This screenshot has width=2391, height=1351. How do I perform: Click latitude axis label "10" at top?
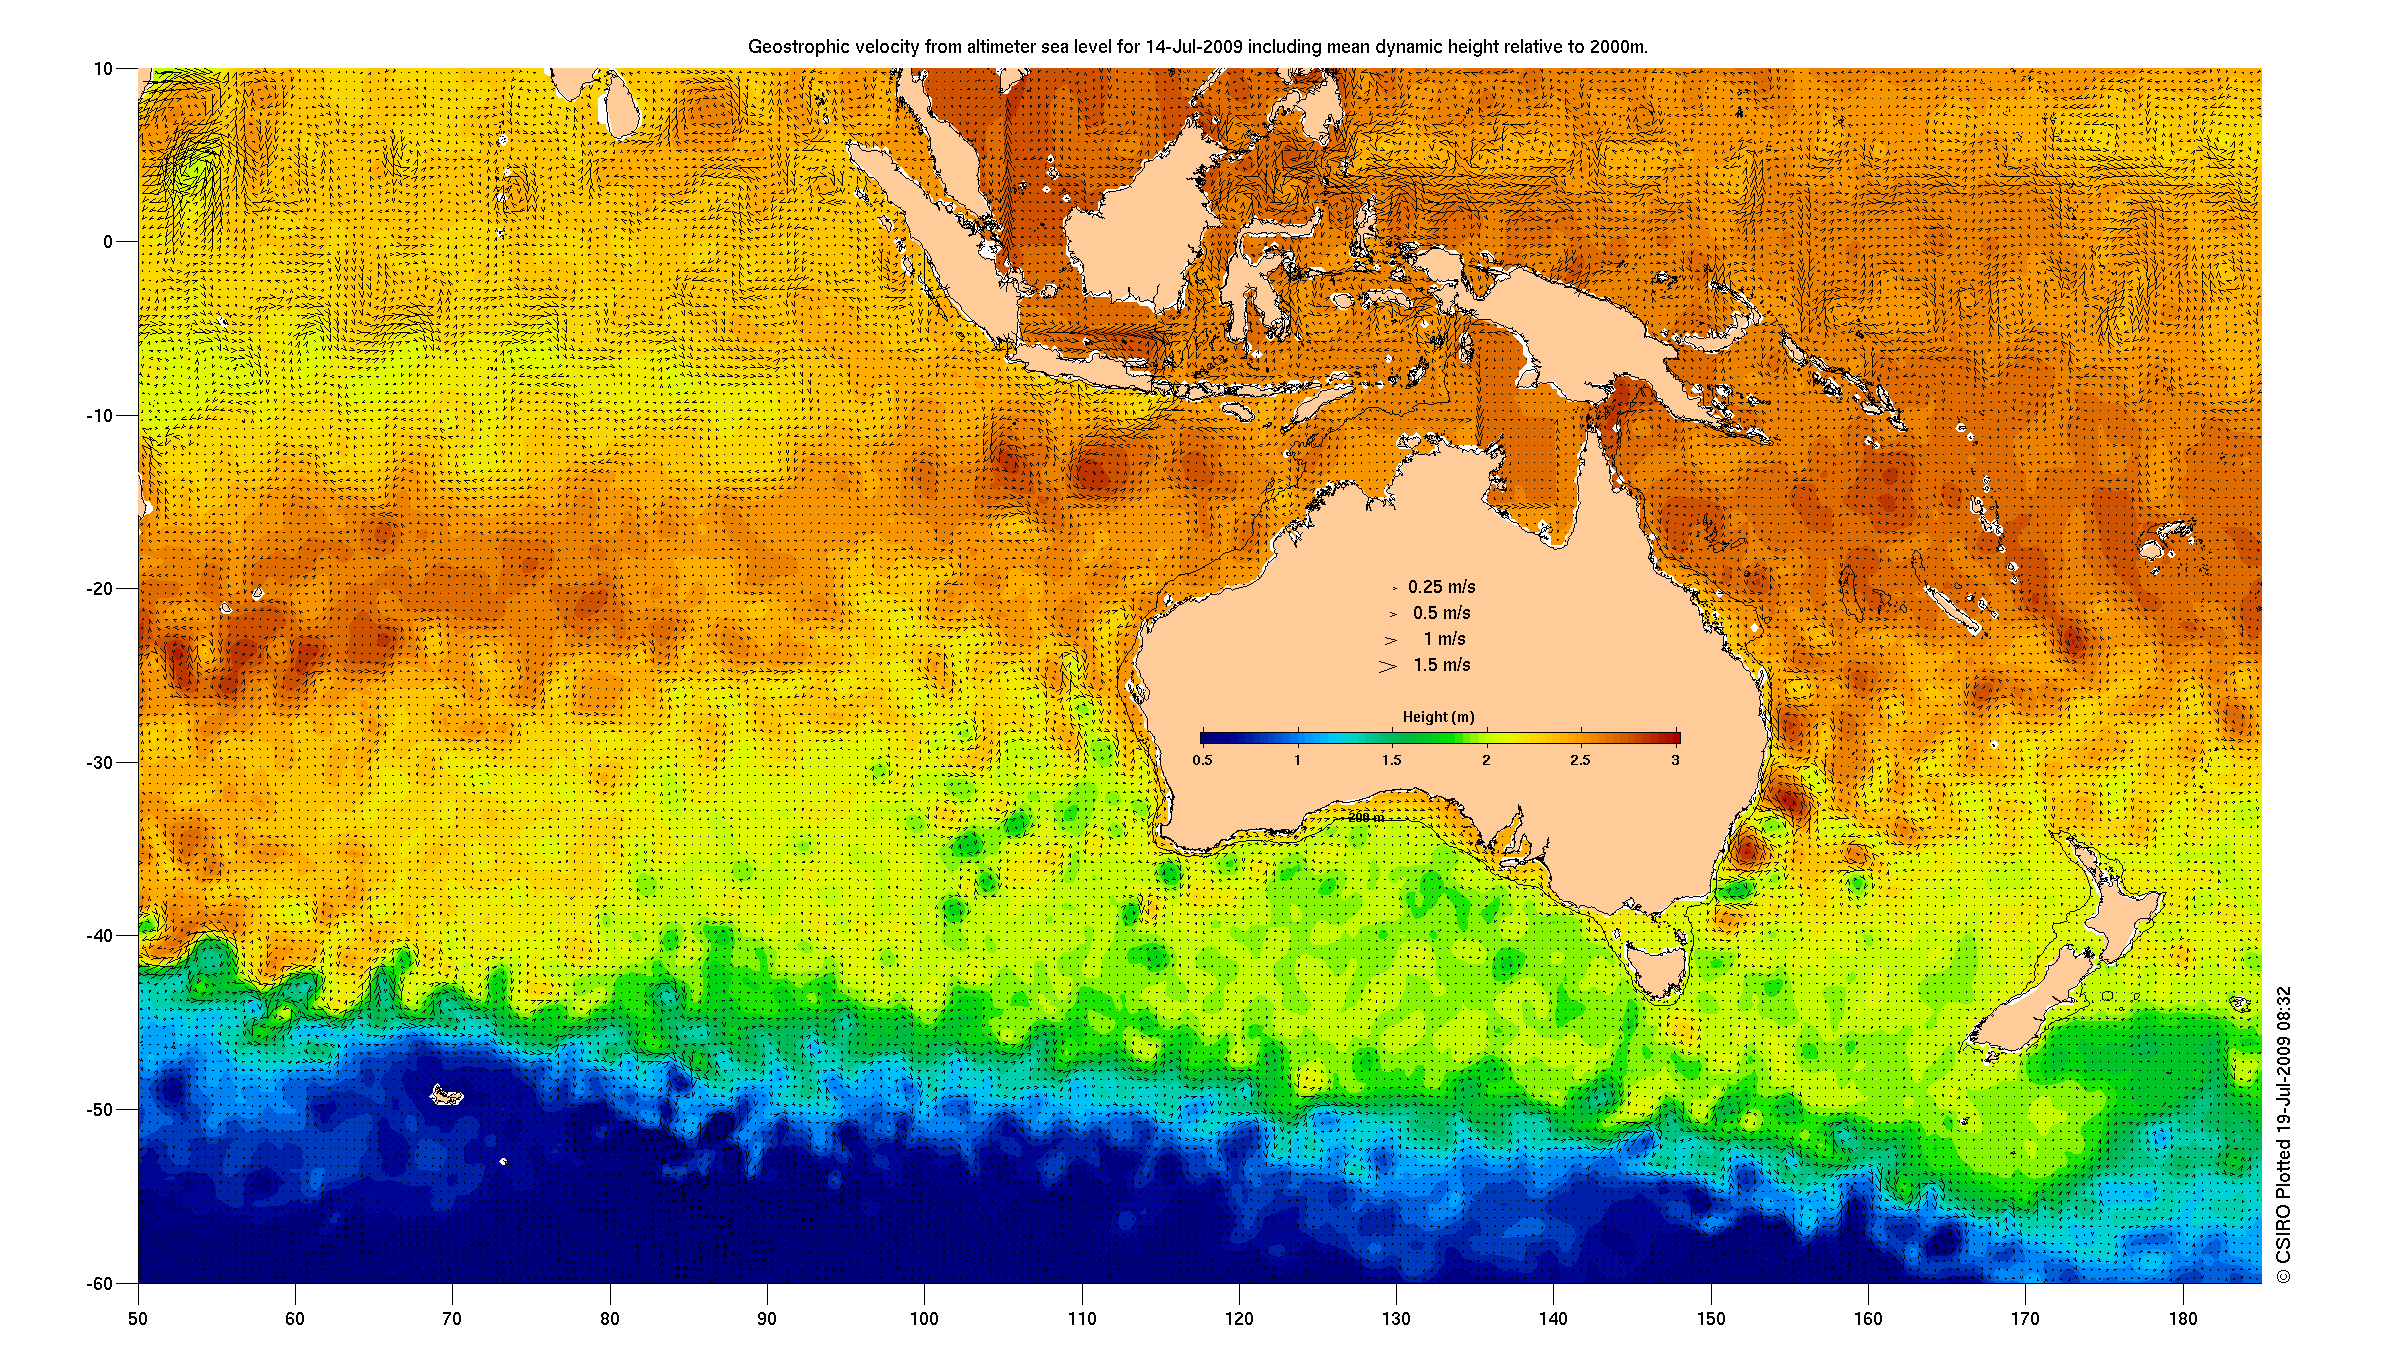tap(103, 69)
